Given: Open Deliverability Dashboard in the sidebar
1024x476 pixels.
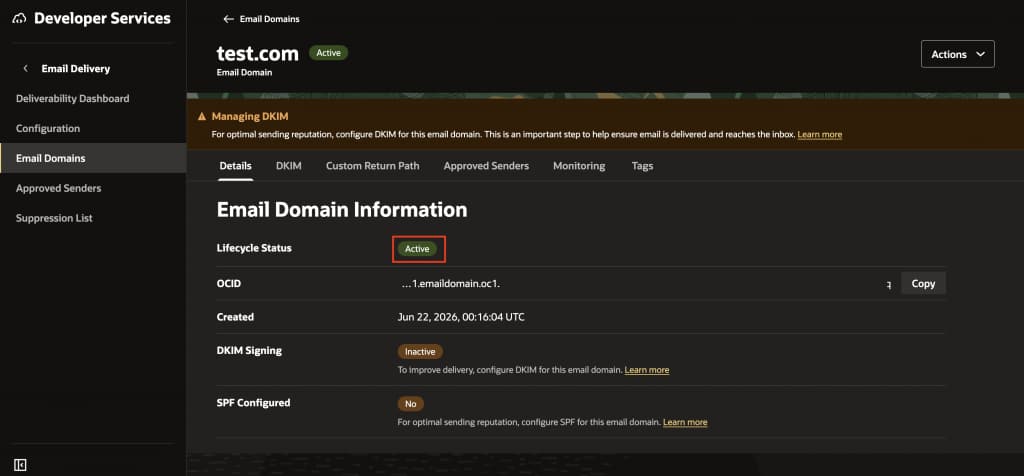Looking at the screenshot, I should point(72,99).
